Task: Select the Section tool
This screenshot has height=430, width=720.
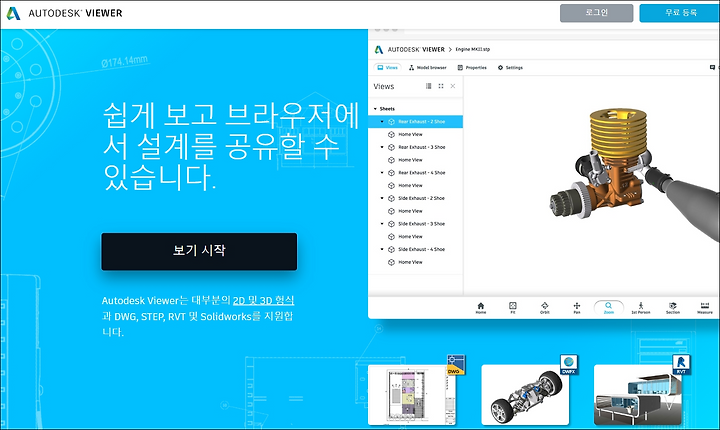Action: click(x=673, y=308)
